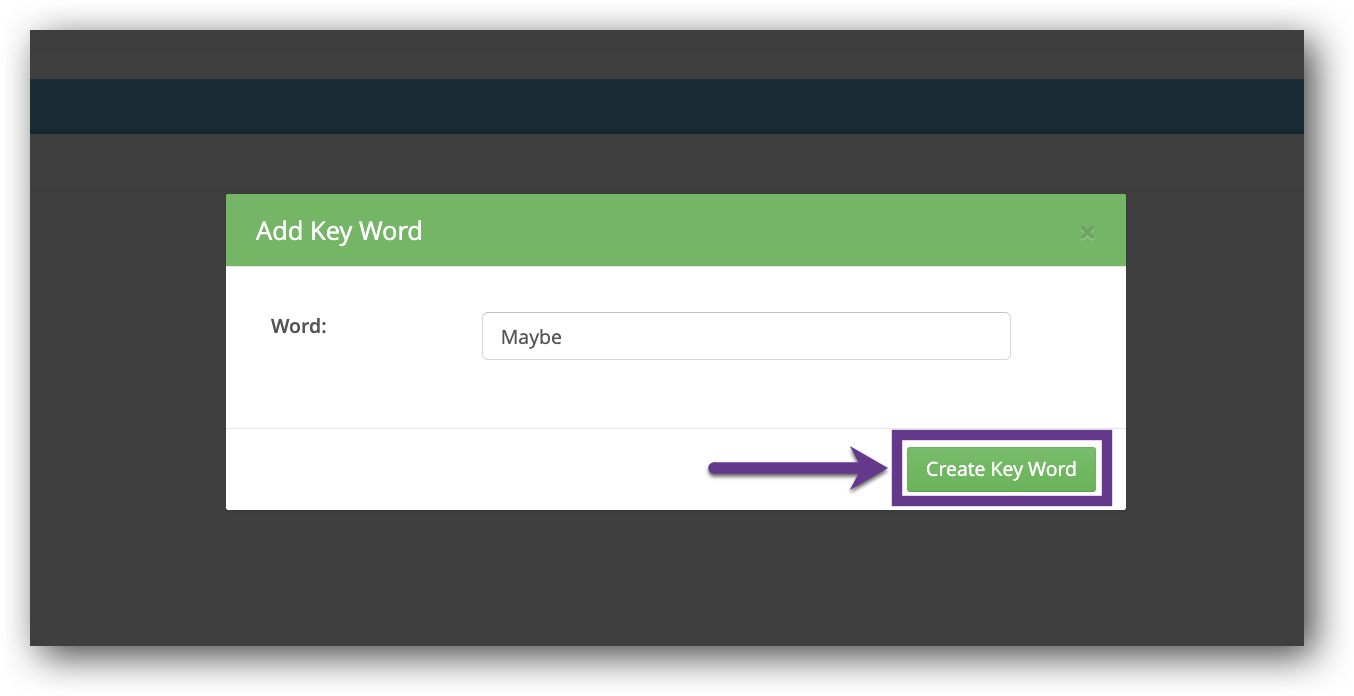The width and height of the screenshot is (1354, 696).
Task: Click the Add Key Word title bar
Action: (339, 230)
